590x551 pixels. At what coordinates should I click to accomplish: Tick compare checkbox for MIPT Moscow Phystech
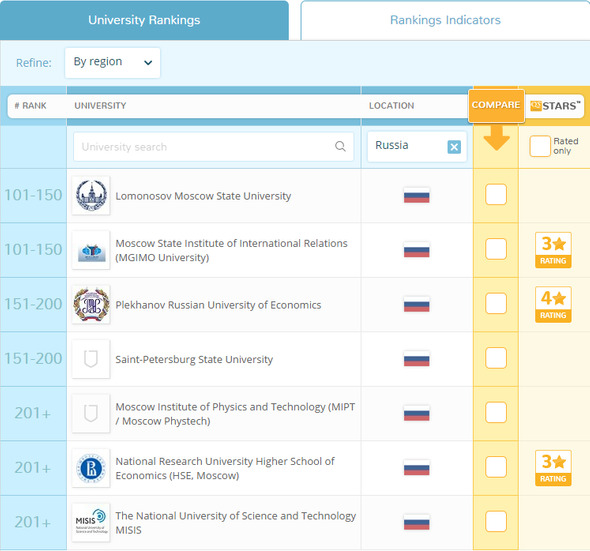pos(496,412)
